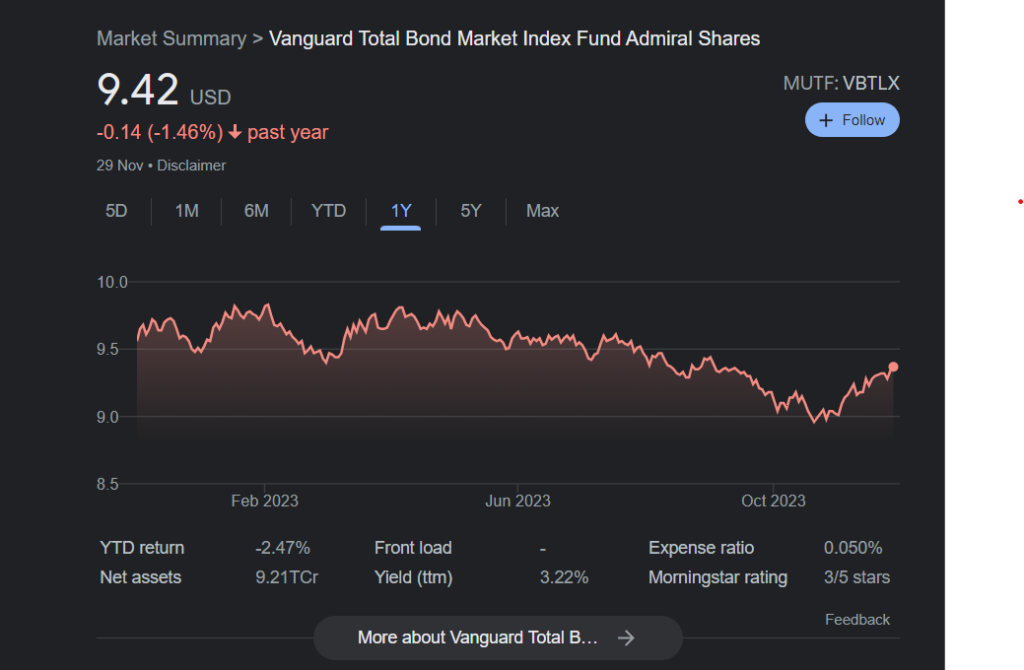Open More about Vanguard Total B… button

(498, 637)
